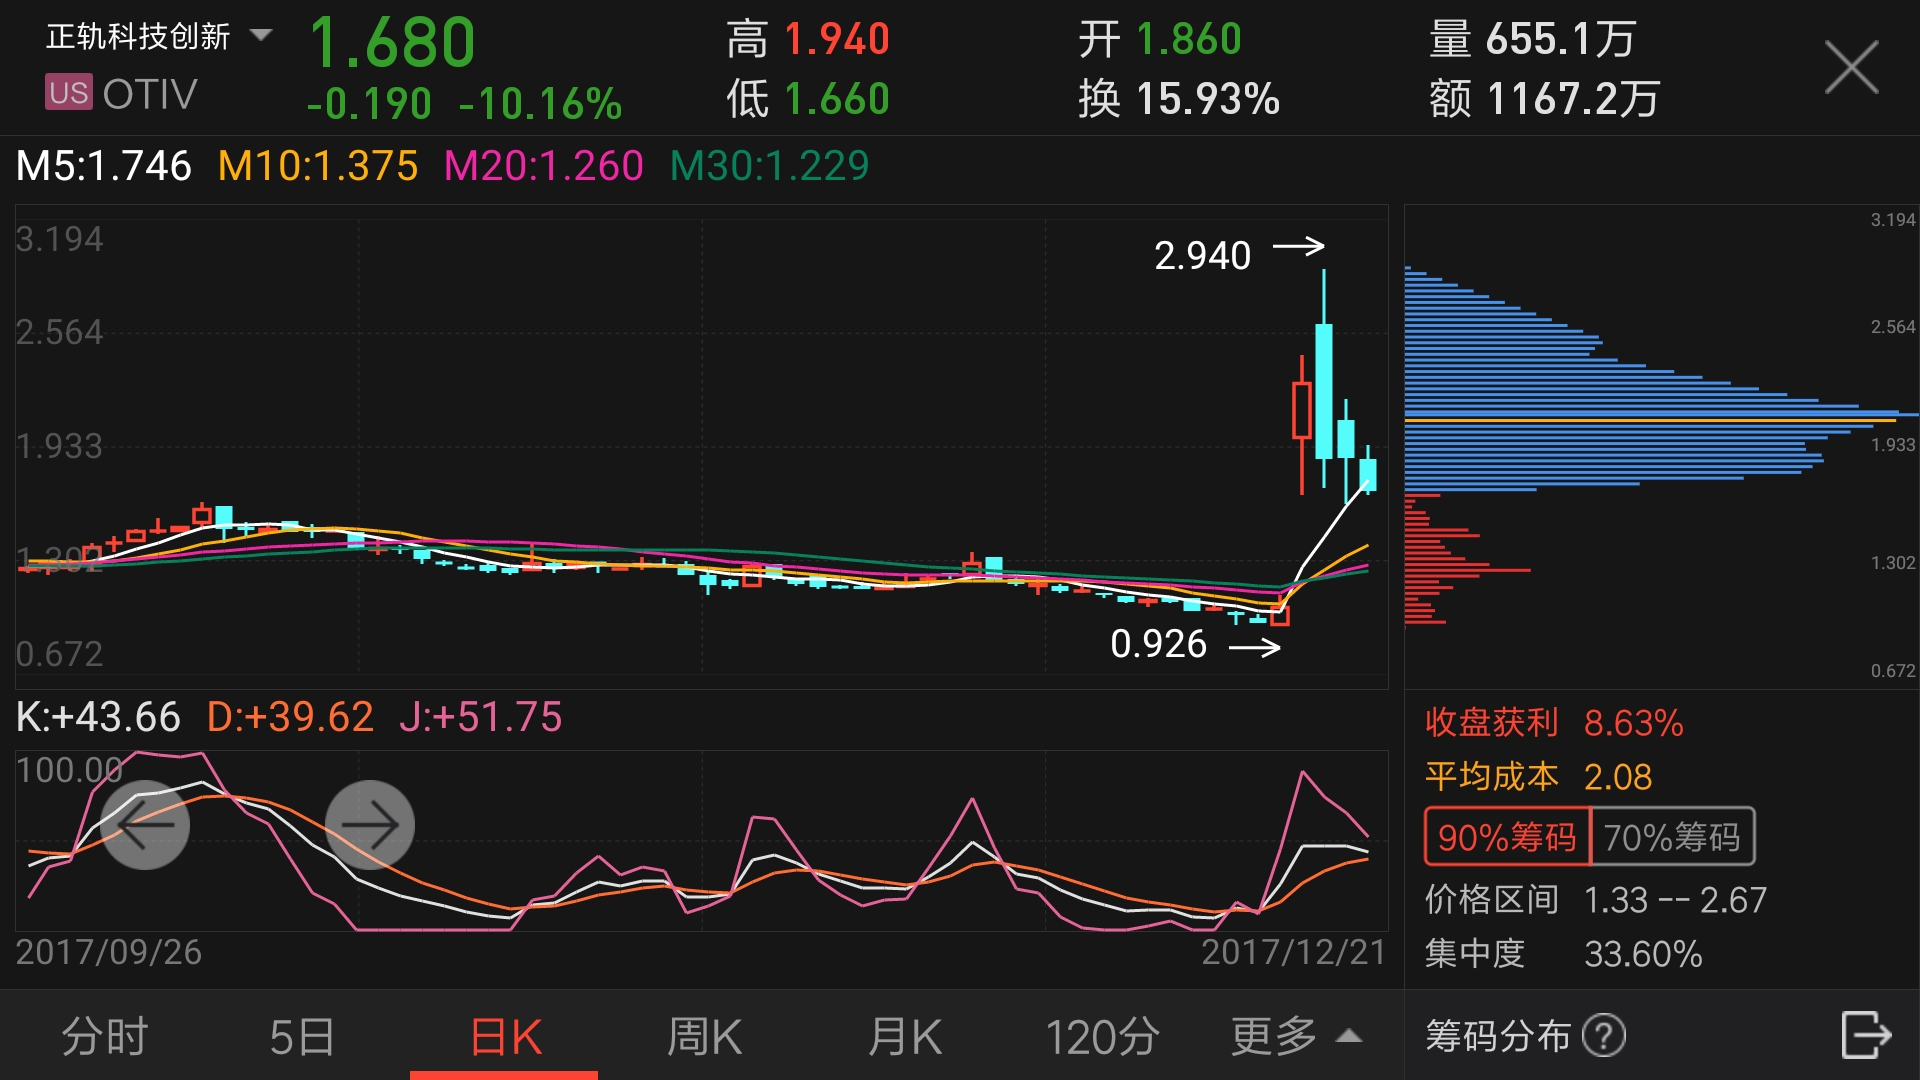Image resolution: width=1920 pixels, height=1080 pixels.
Task: Click the 筹码分布 label button
Action: click(1498, 1036)
